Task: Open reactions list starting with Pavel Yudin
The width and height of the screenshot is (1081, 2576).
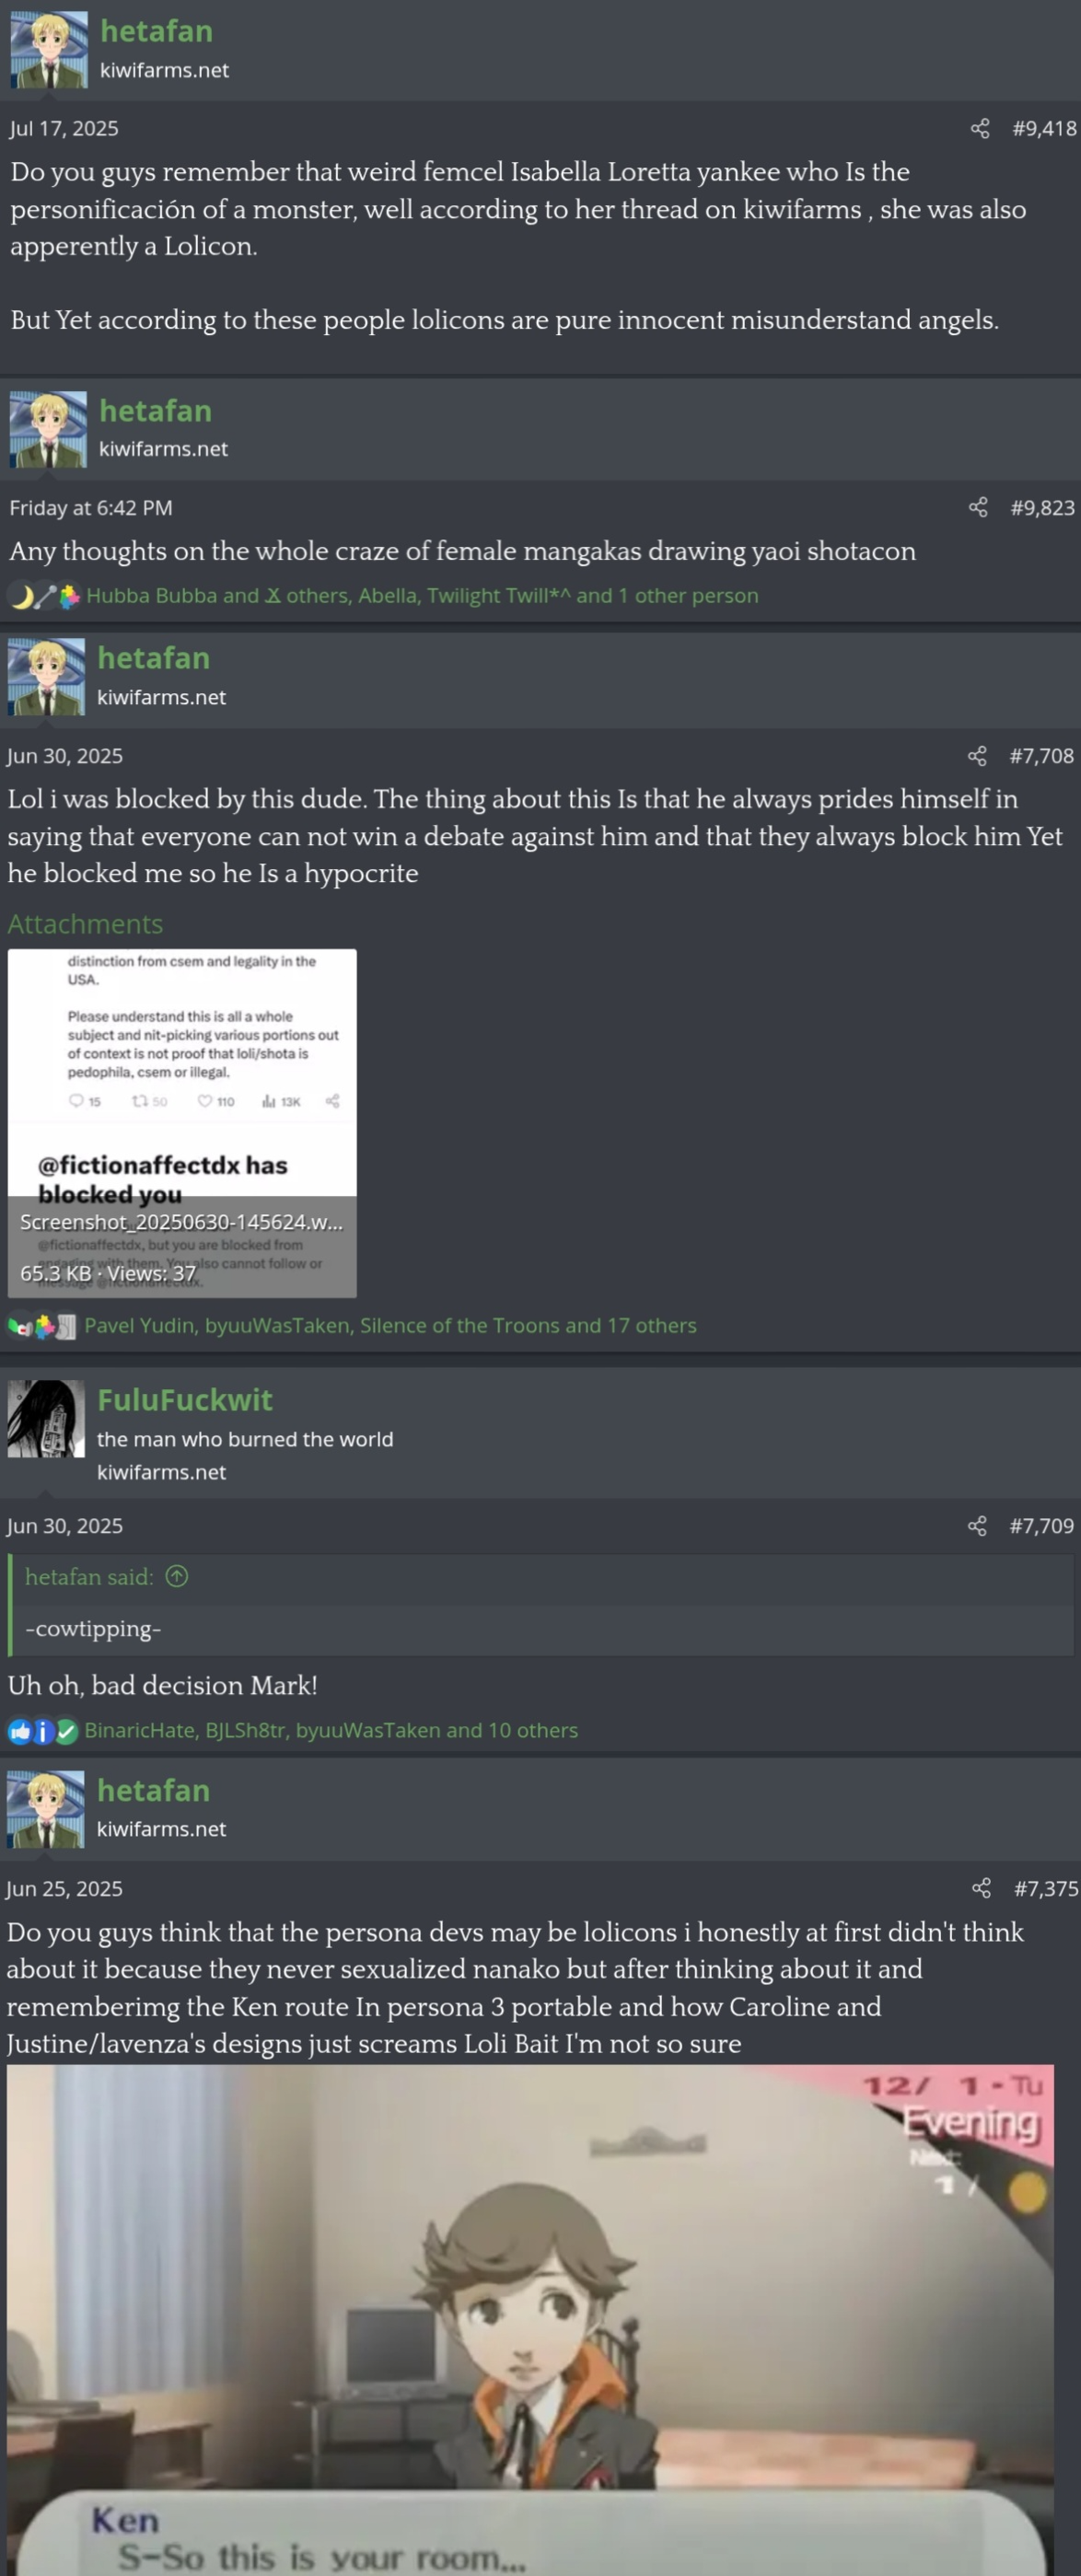Action: point(390,1325)
